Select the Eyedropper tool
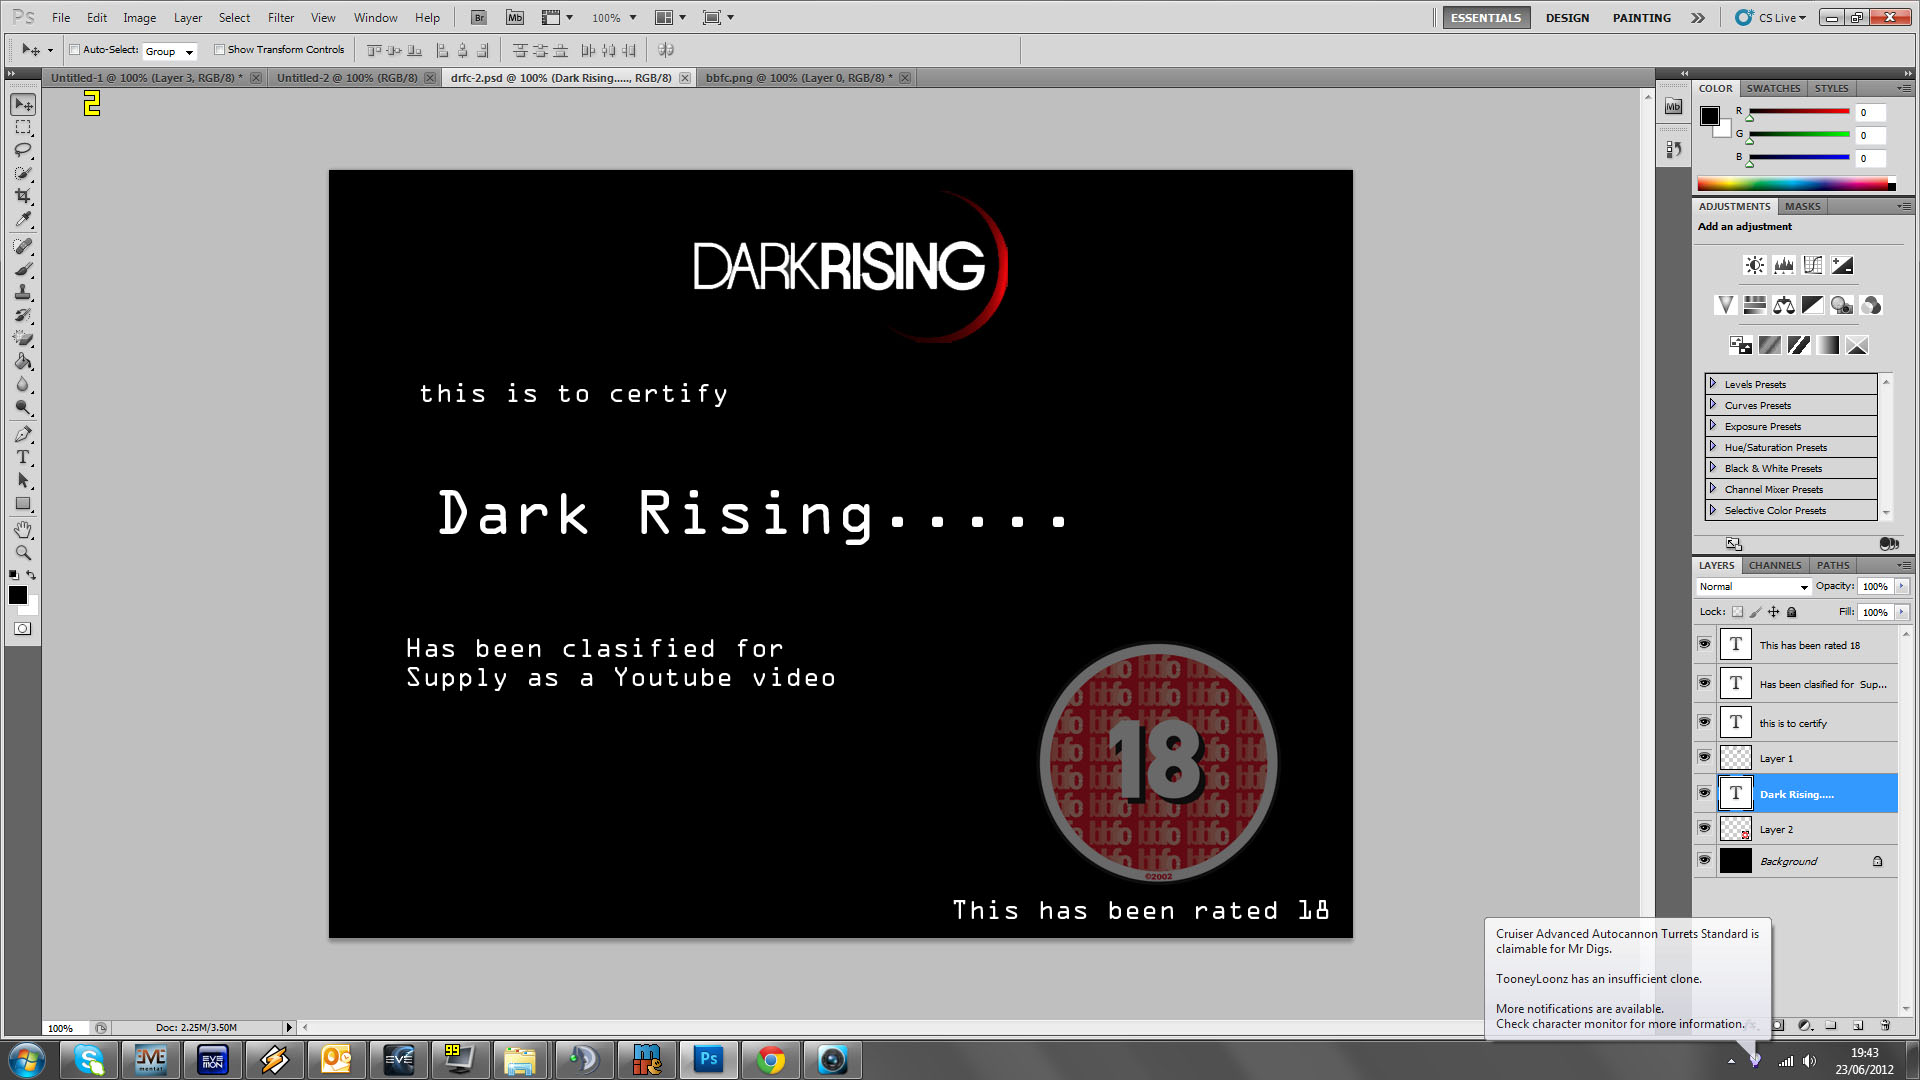The image size is (1920, 1080). (23, 219)
